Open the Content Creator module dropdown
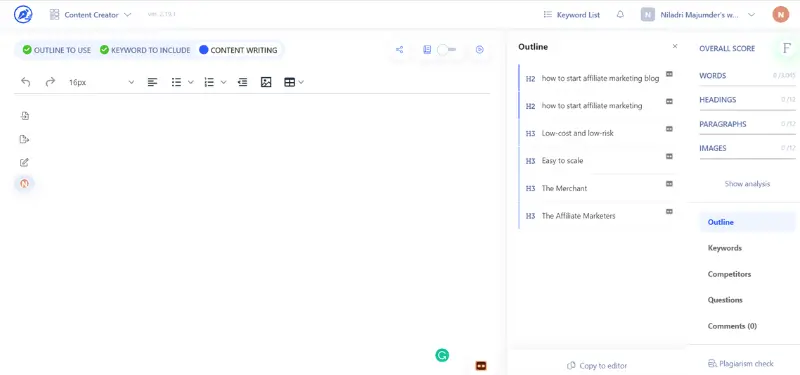This screenshot has width=800, height=375. coord(90,15)
